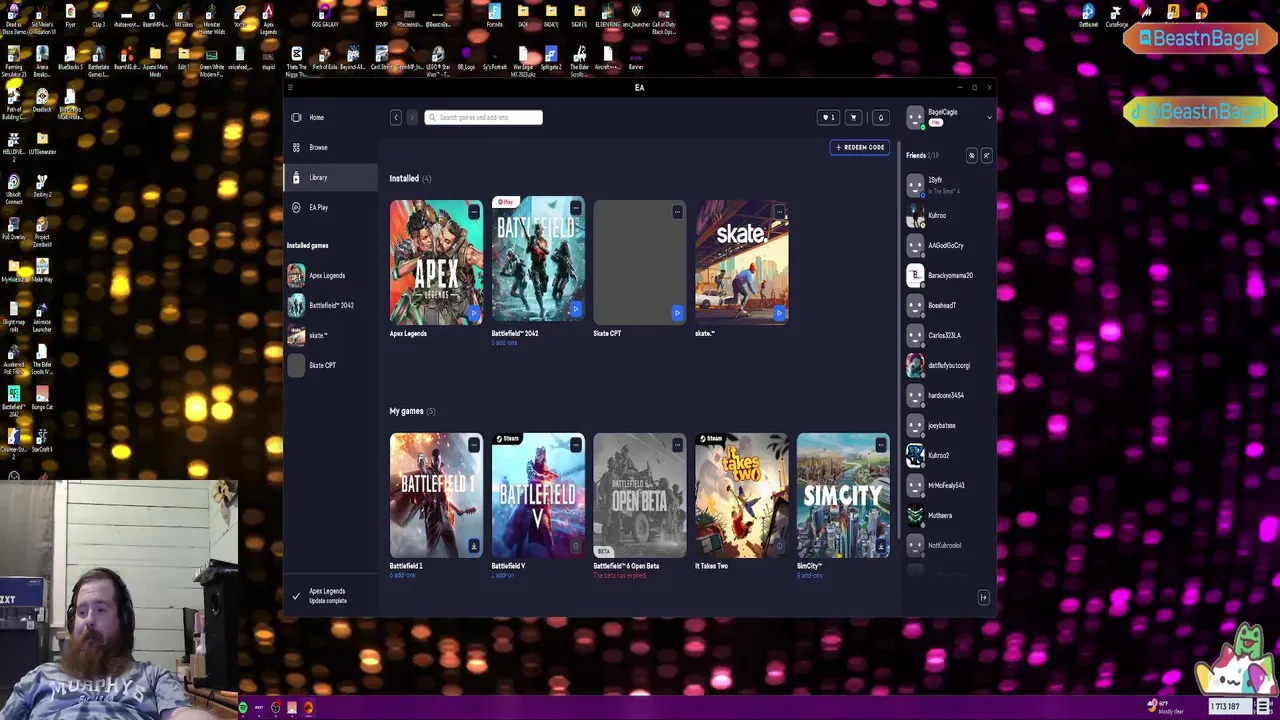Open the Apex Legends tile options menu
The width and height of the screenshot is (1280, 720).
474,212
